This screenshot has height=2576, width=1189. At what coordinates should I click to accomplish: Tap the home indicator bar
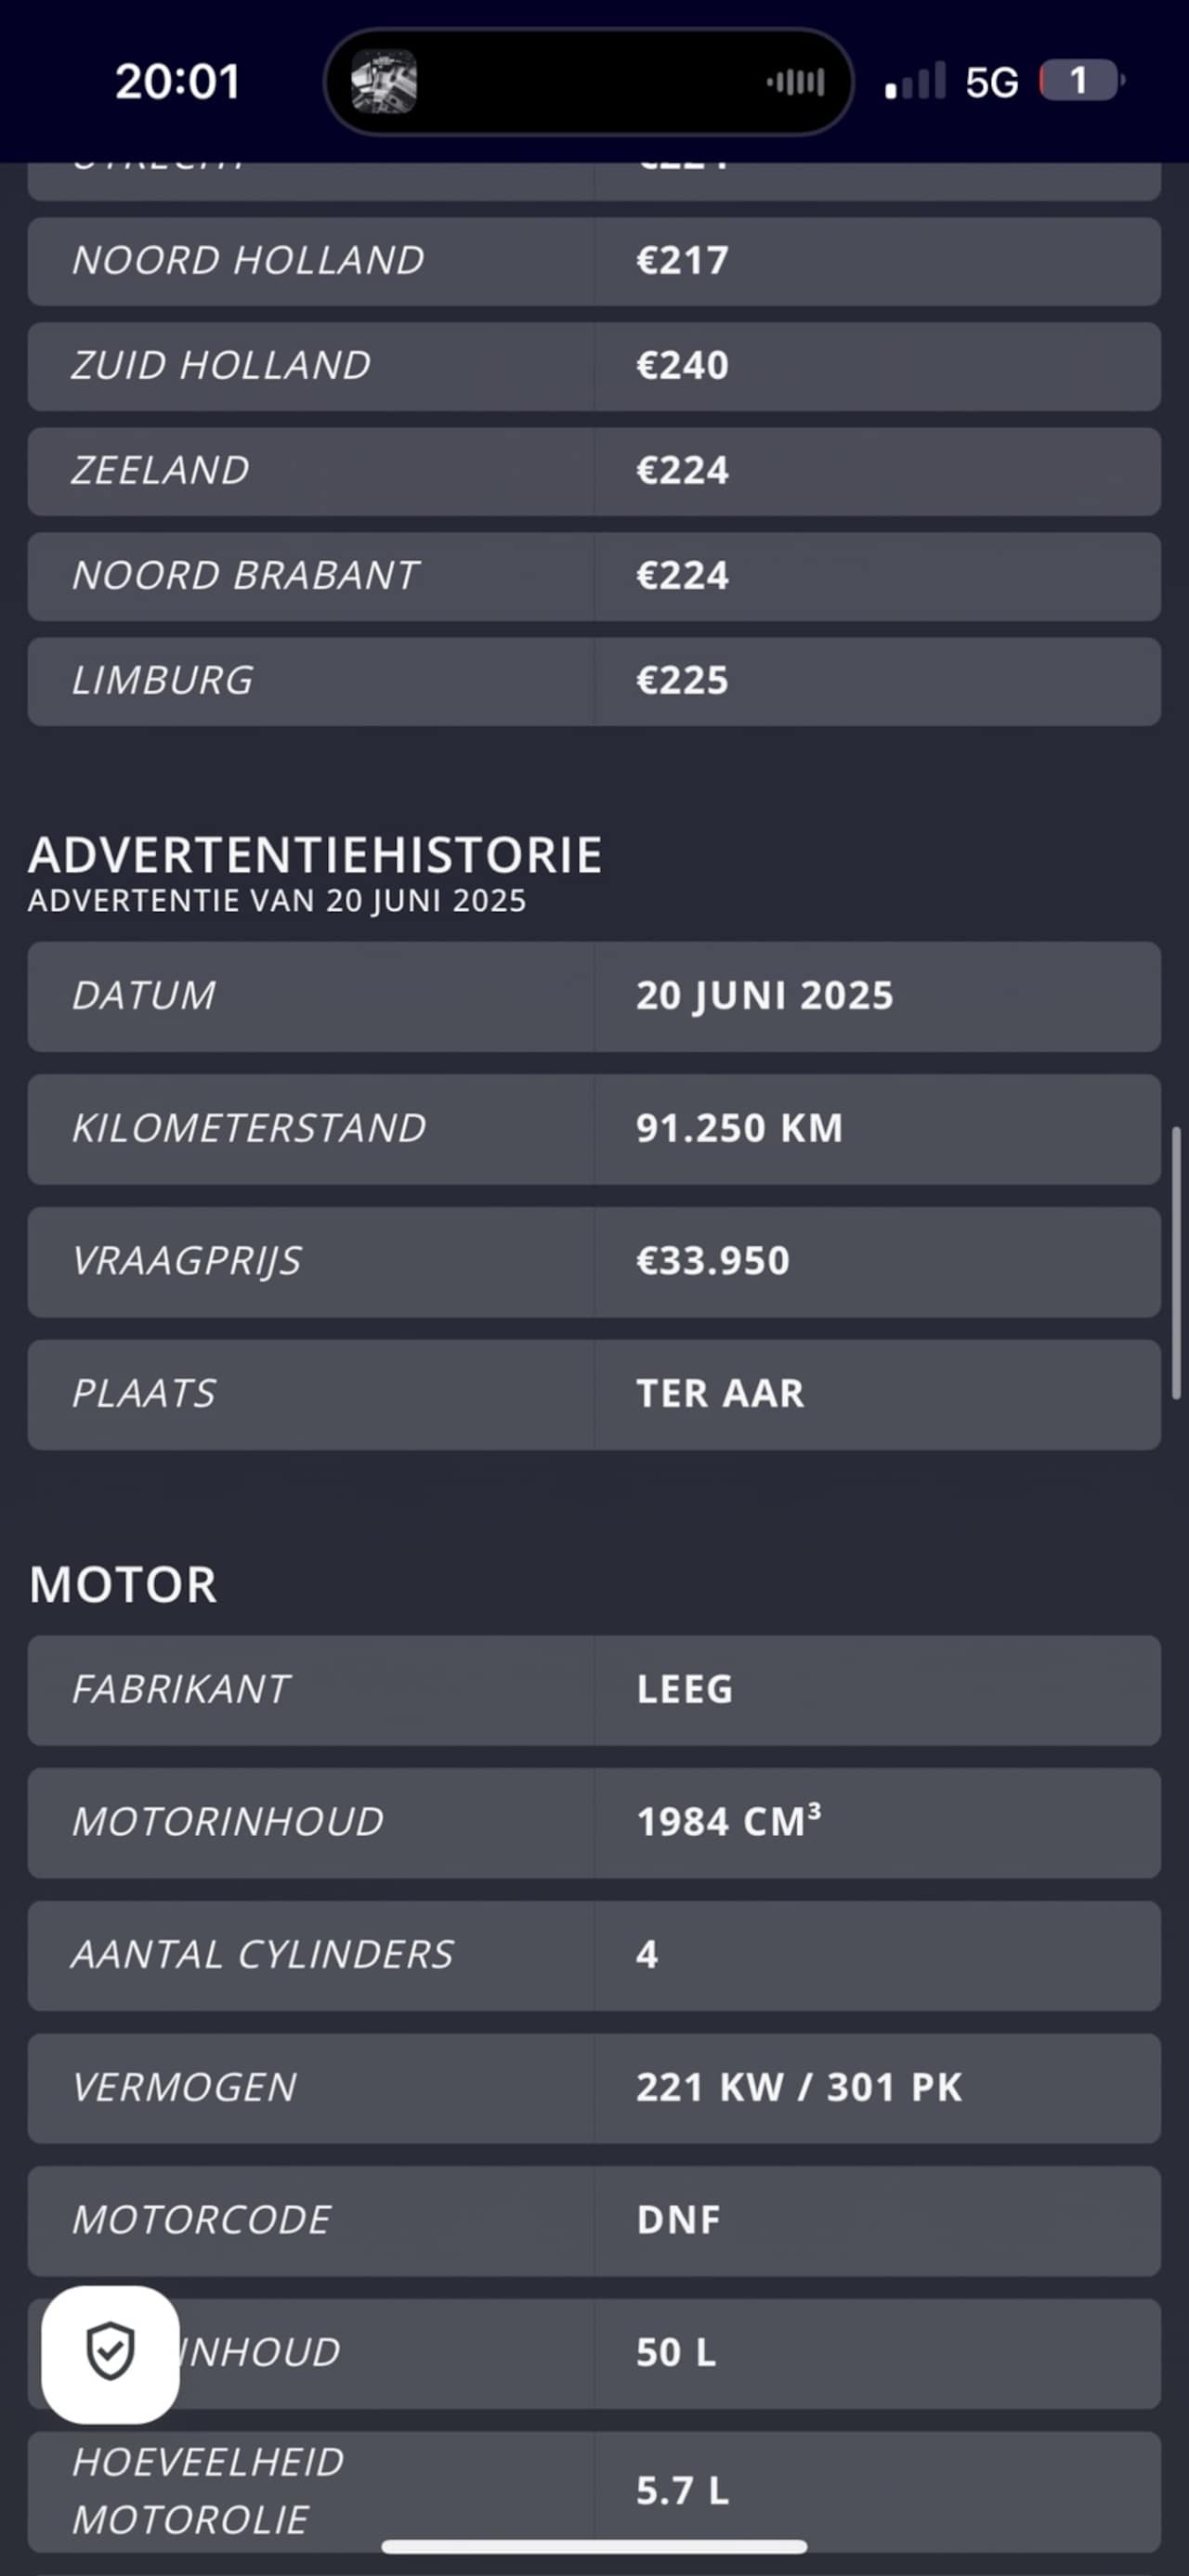594,2546
